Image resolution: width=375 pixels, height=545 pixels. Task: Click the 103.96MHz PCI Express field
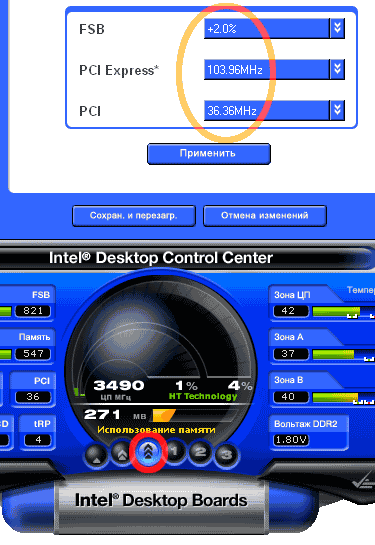(267, 70)
